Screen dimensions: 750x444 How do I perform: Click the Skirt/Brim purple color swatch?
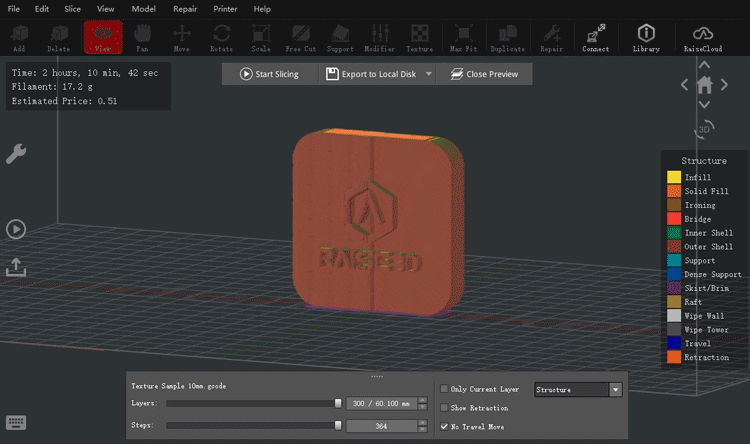click(674, 288)
